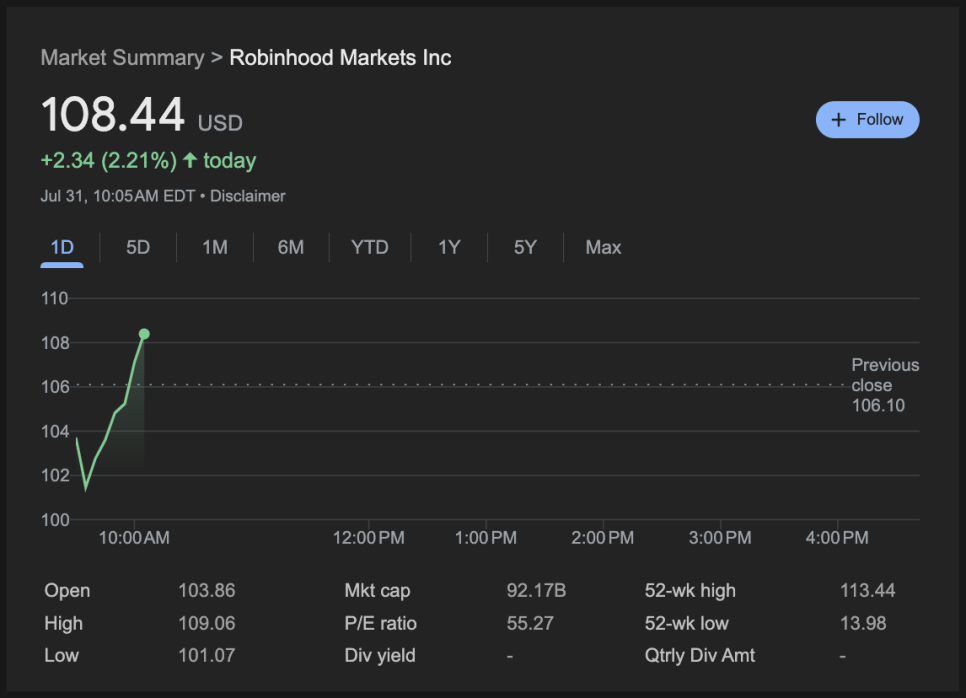Click the Robinhood Markets Inc title
The width and height of the screenshot is (966, 698).
340,58
